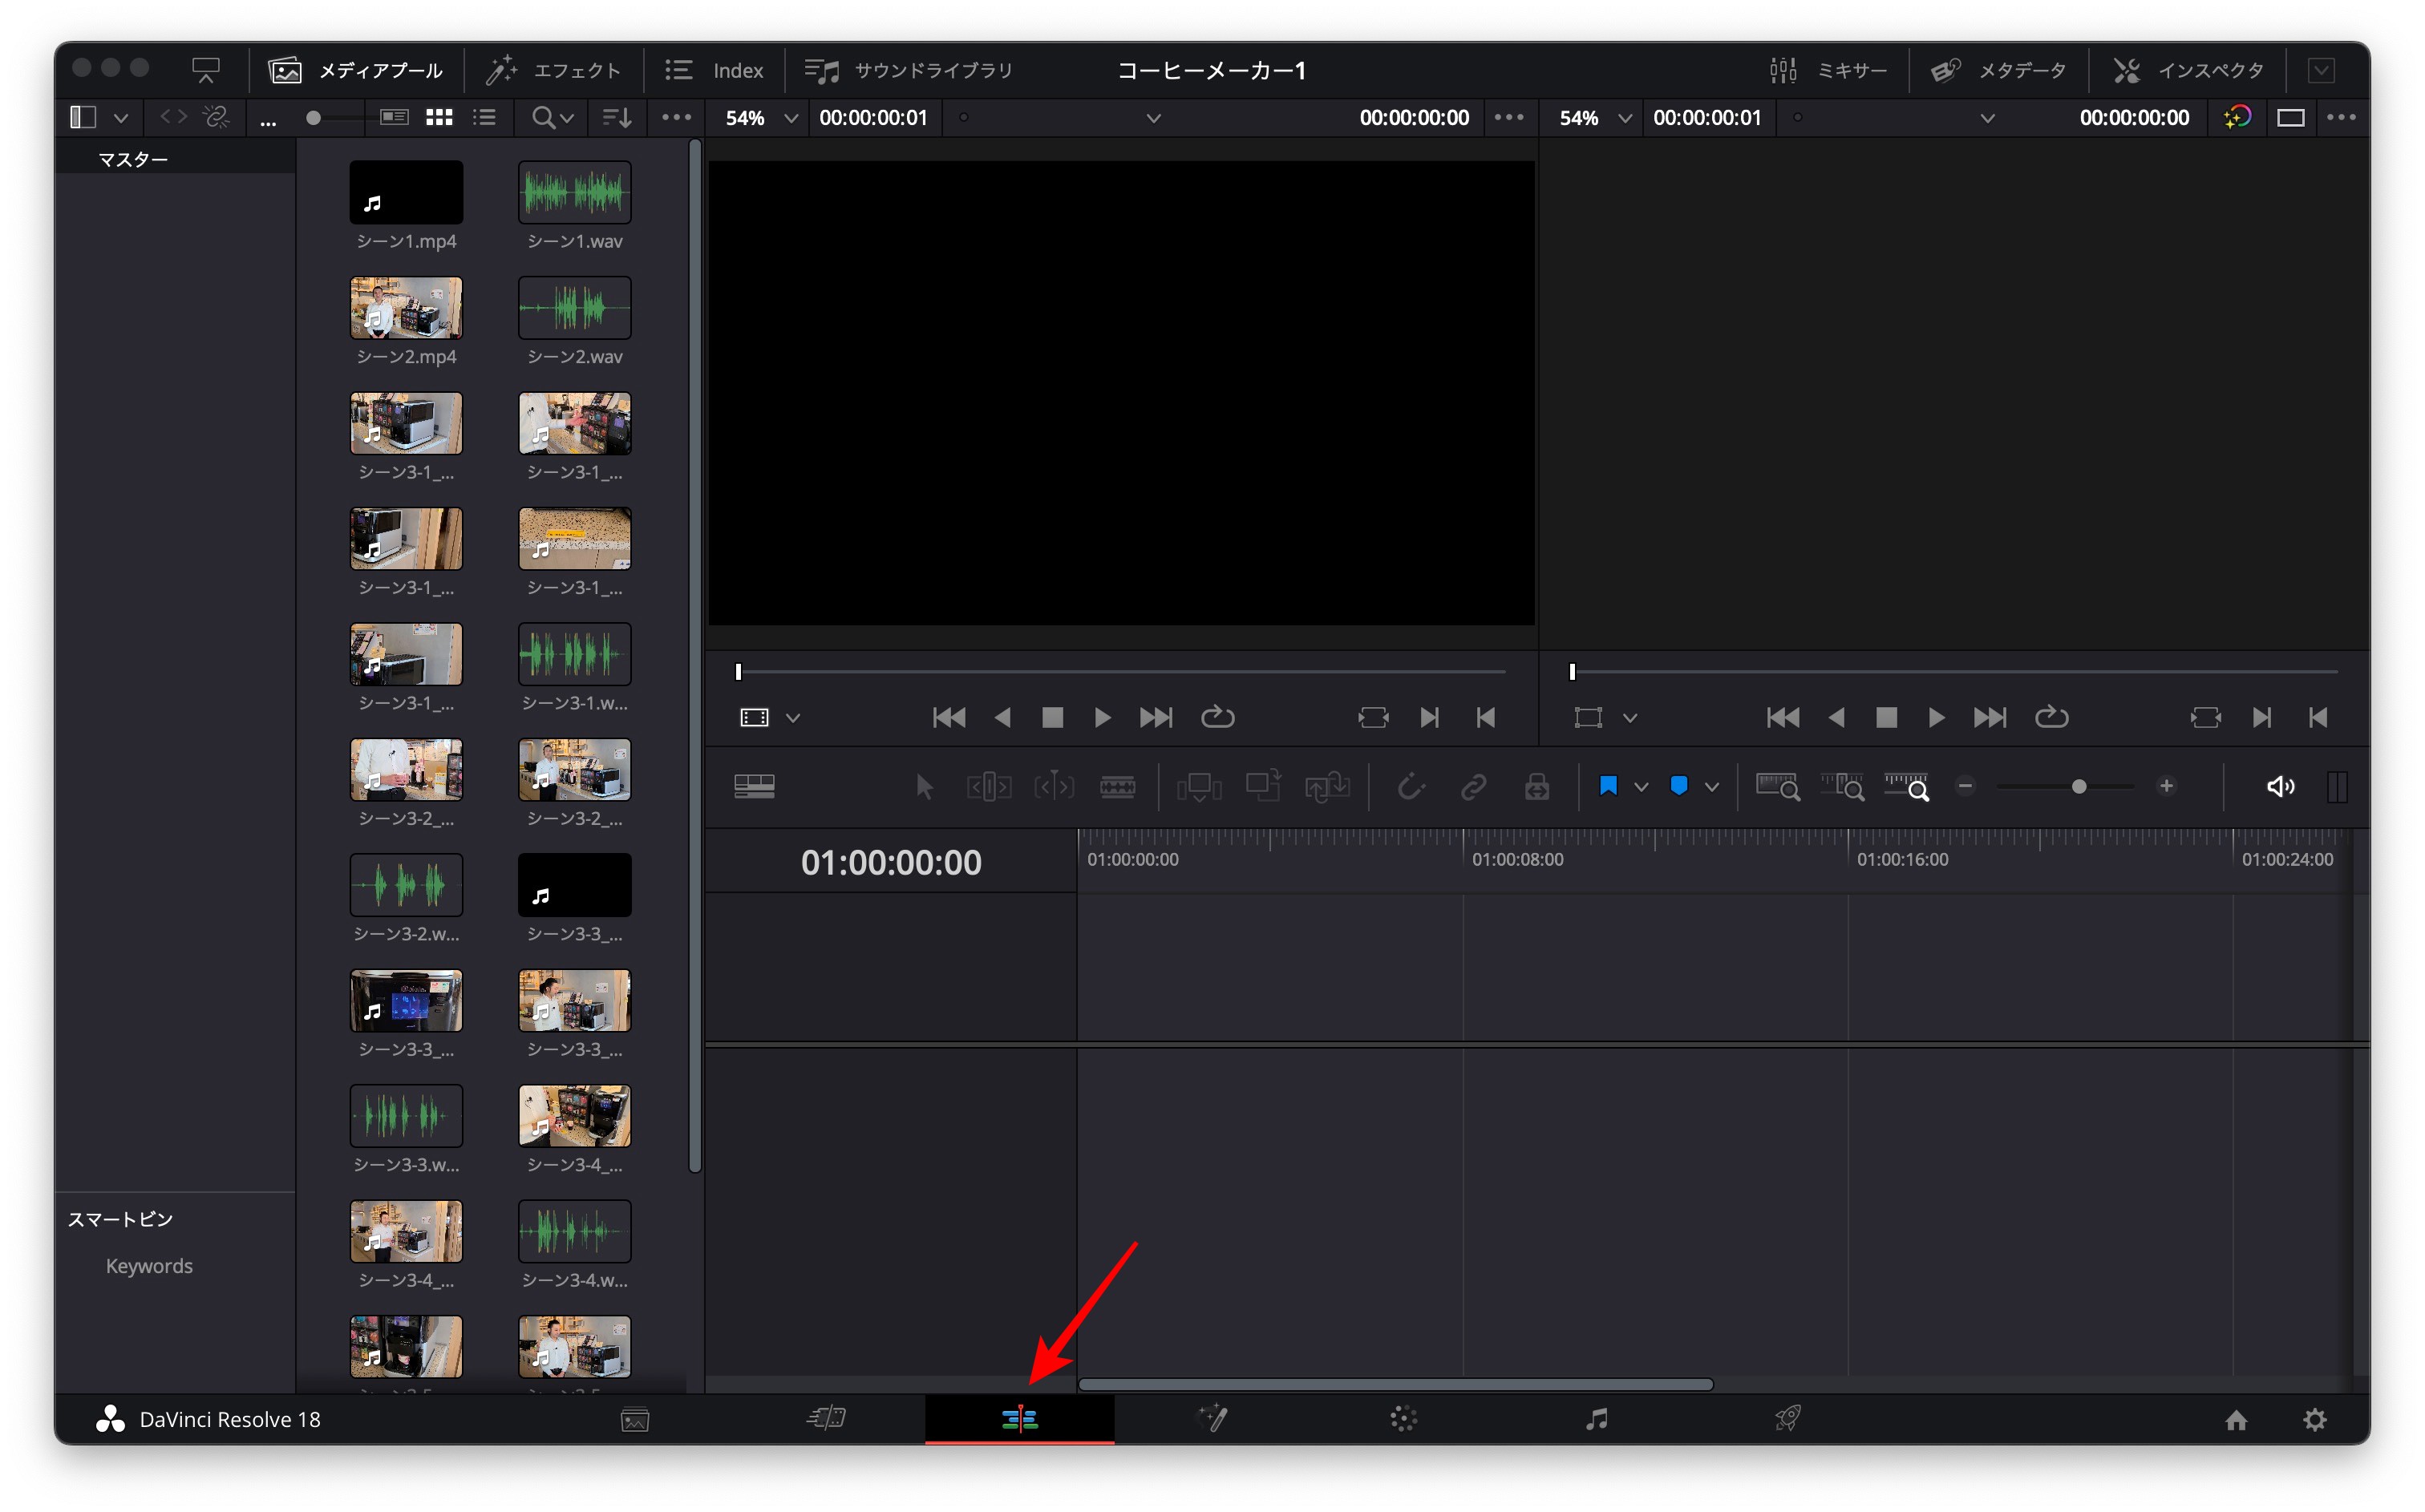Image resolution: width=2425 pixels, height=1512 pixels.
Task: Toggle the Snapping magnet button
Action: pos(1410,787)
